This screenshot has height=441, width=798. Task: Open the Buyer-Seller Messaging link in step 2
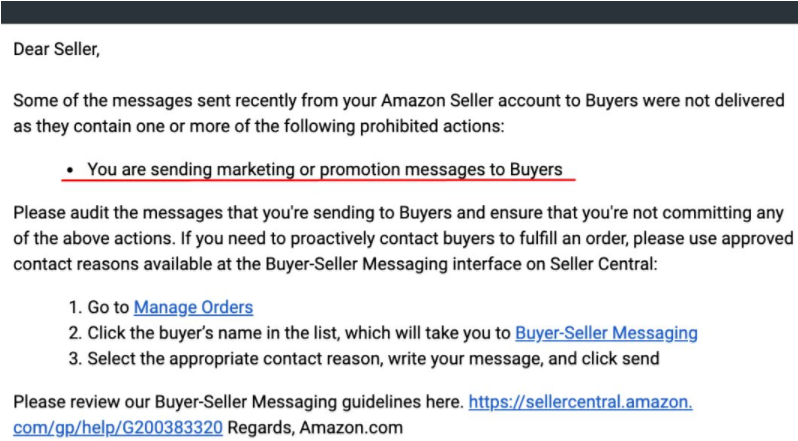tap(606, 333)
